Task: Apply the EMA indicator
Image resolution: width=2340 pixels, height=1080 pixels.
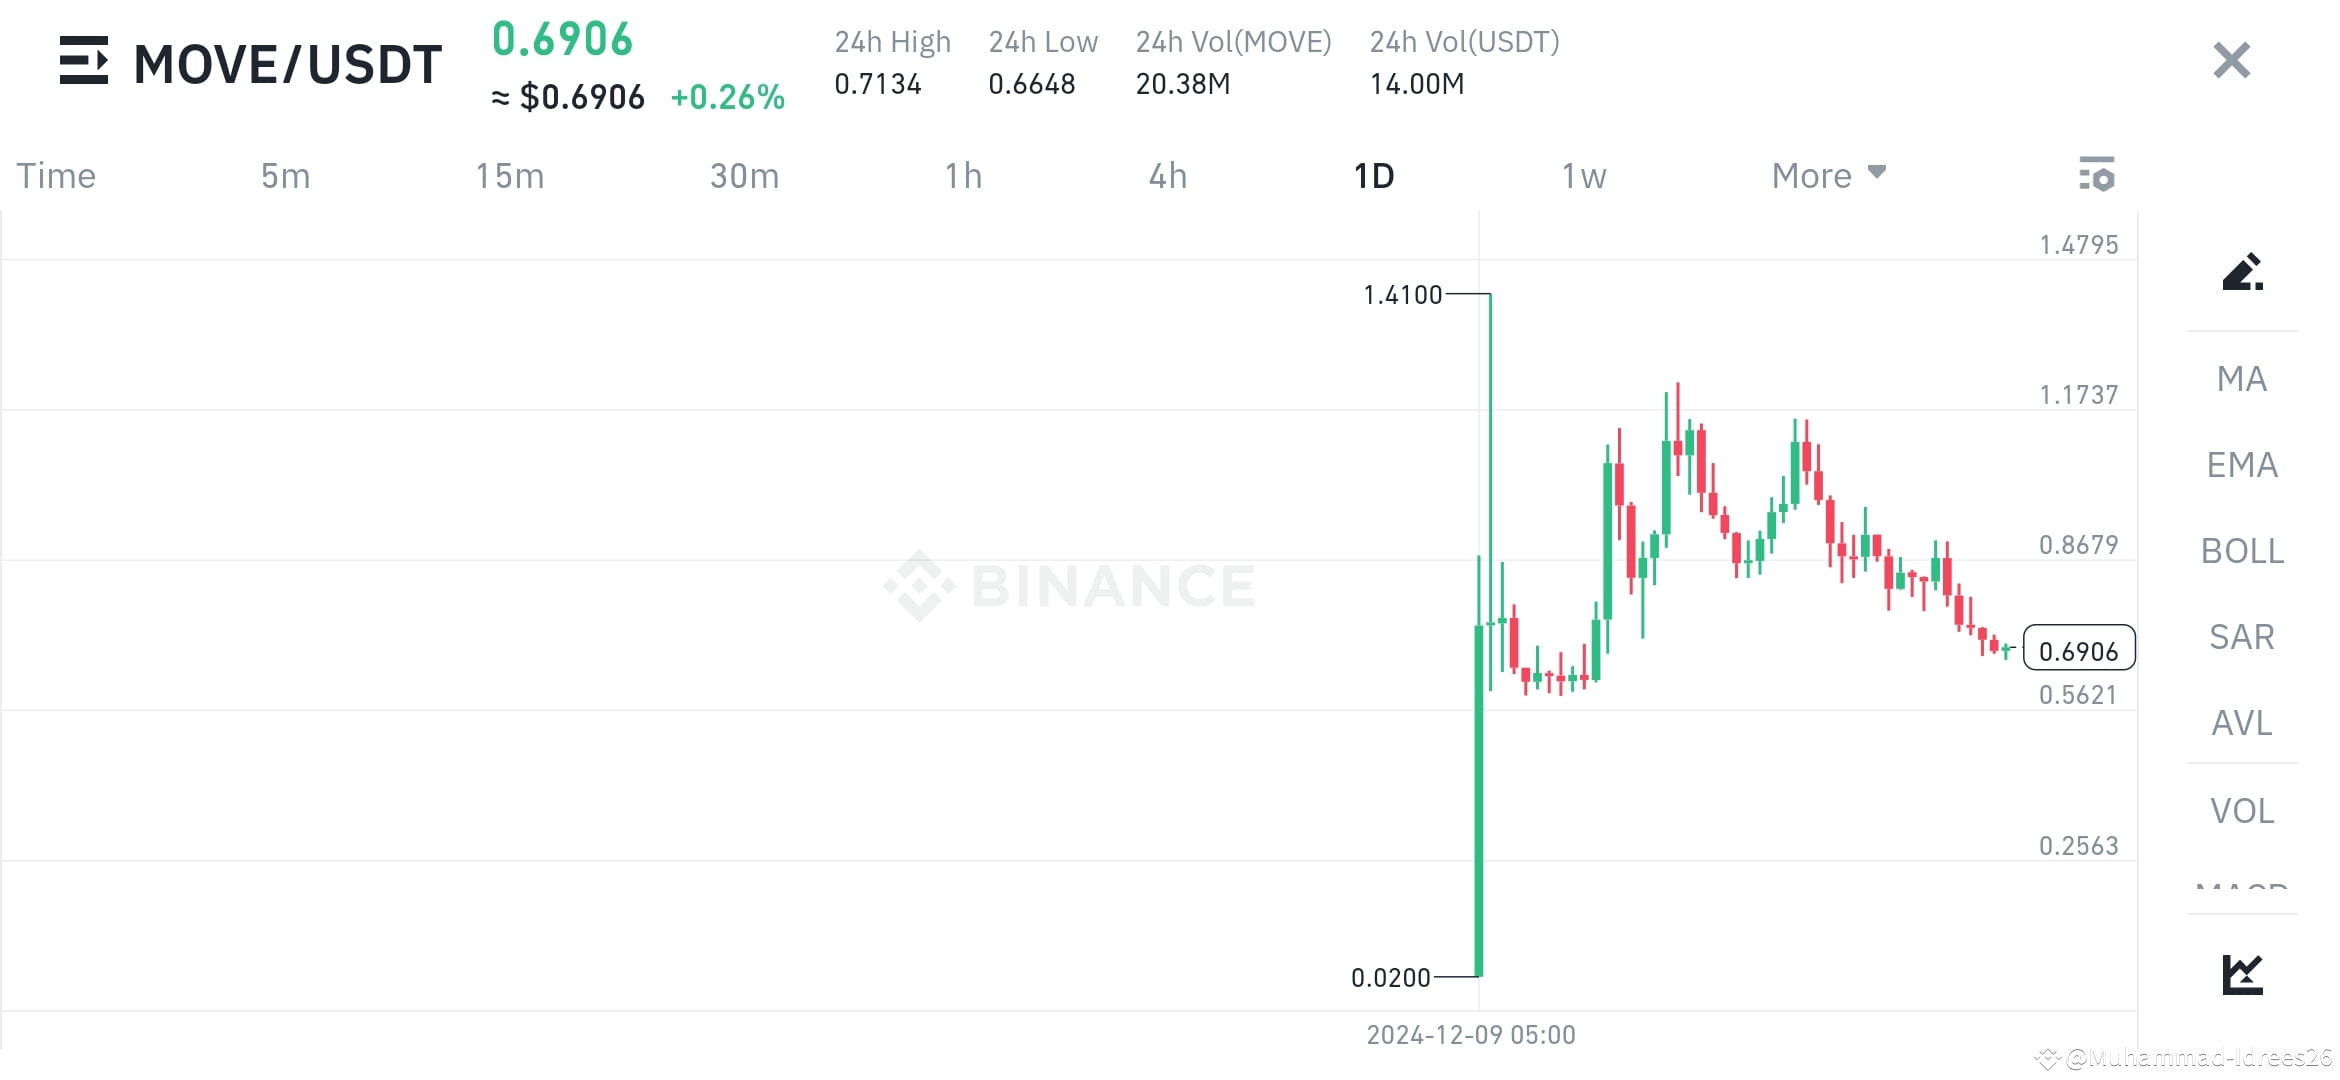Action: (x=2241, y=464)
